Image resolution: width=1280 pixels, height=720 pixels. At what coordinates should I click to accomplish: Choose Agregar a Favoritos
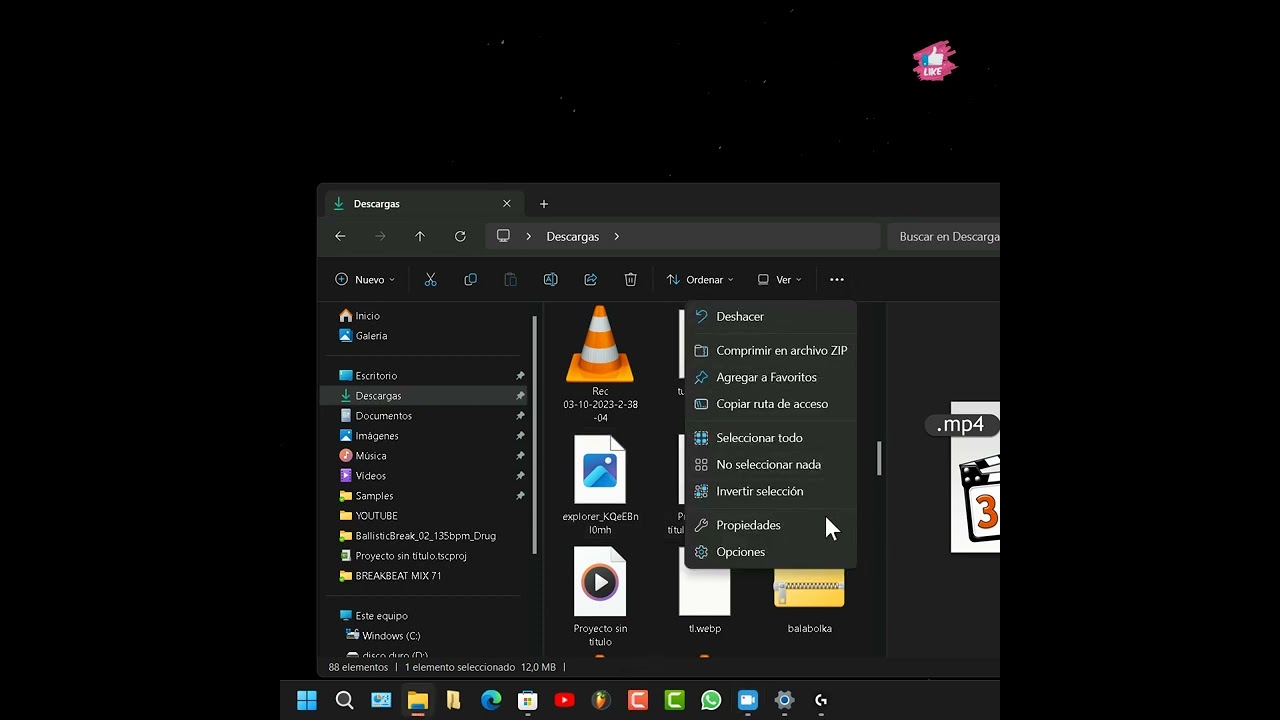click(770, 377)
